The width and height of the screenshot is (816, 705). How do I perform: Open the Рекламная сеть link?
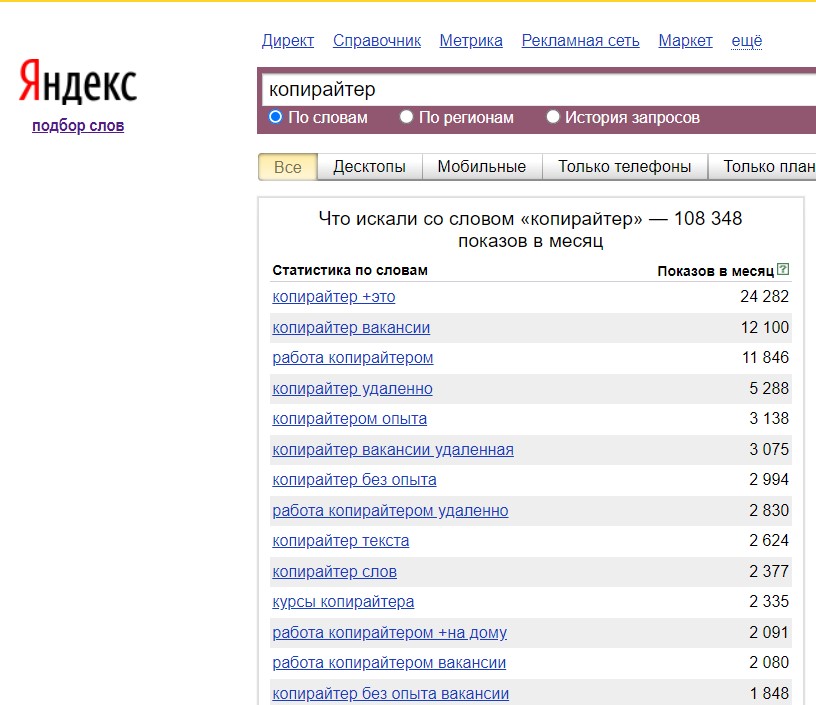click(x=580, y=41)
